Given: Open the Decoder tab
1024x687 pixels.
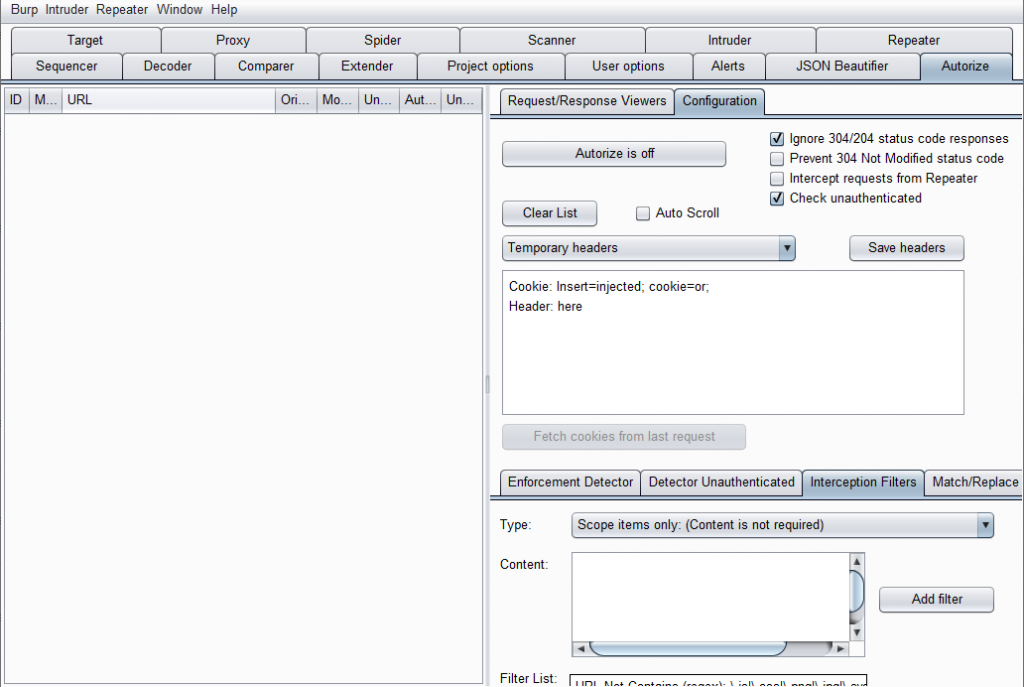Looking at the screenshot, I should click(x=168, y=66).
